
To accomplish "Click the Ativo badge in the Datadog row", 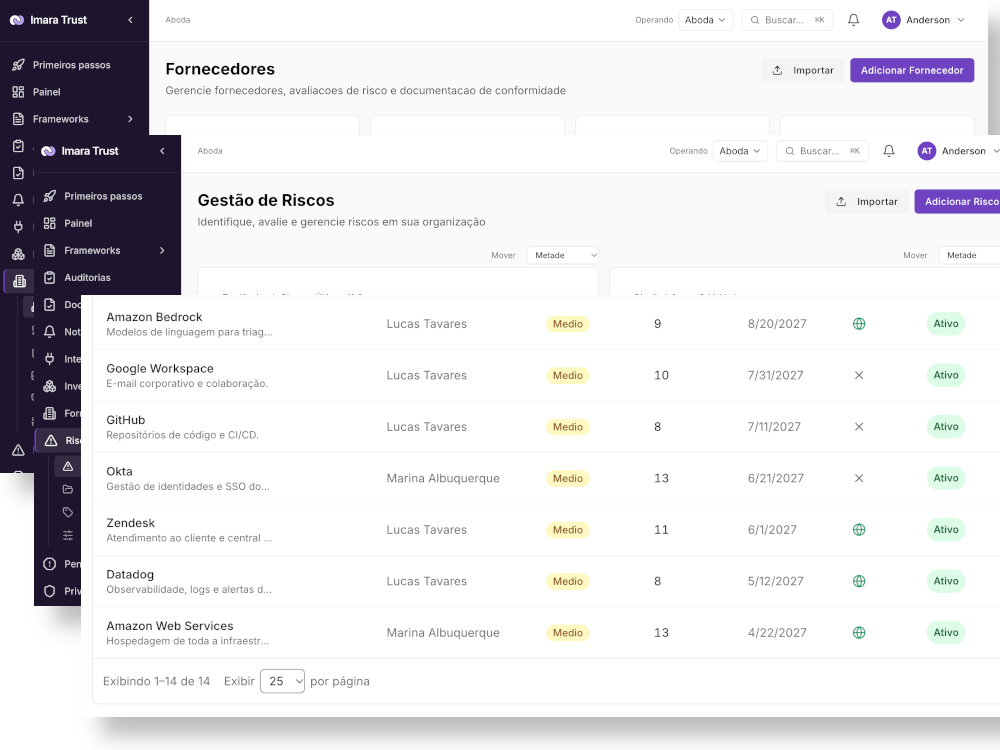I will click(x=946, y=581).
